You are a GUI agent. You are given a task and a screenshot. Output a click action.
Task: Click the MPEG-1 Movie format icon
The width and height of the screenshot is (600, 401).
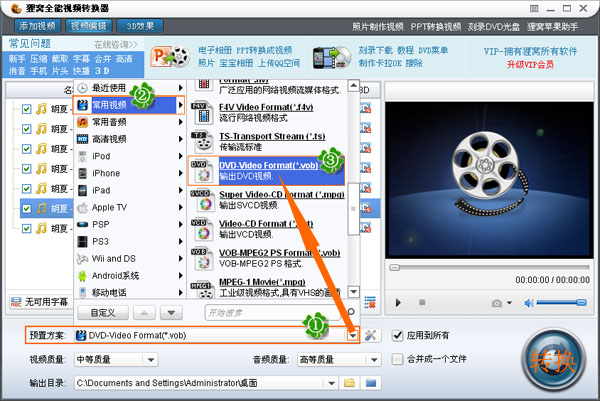(x=202, y=290)
